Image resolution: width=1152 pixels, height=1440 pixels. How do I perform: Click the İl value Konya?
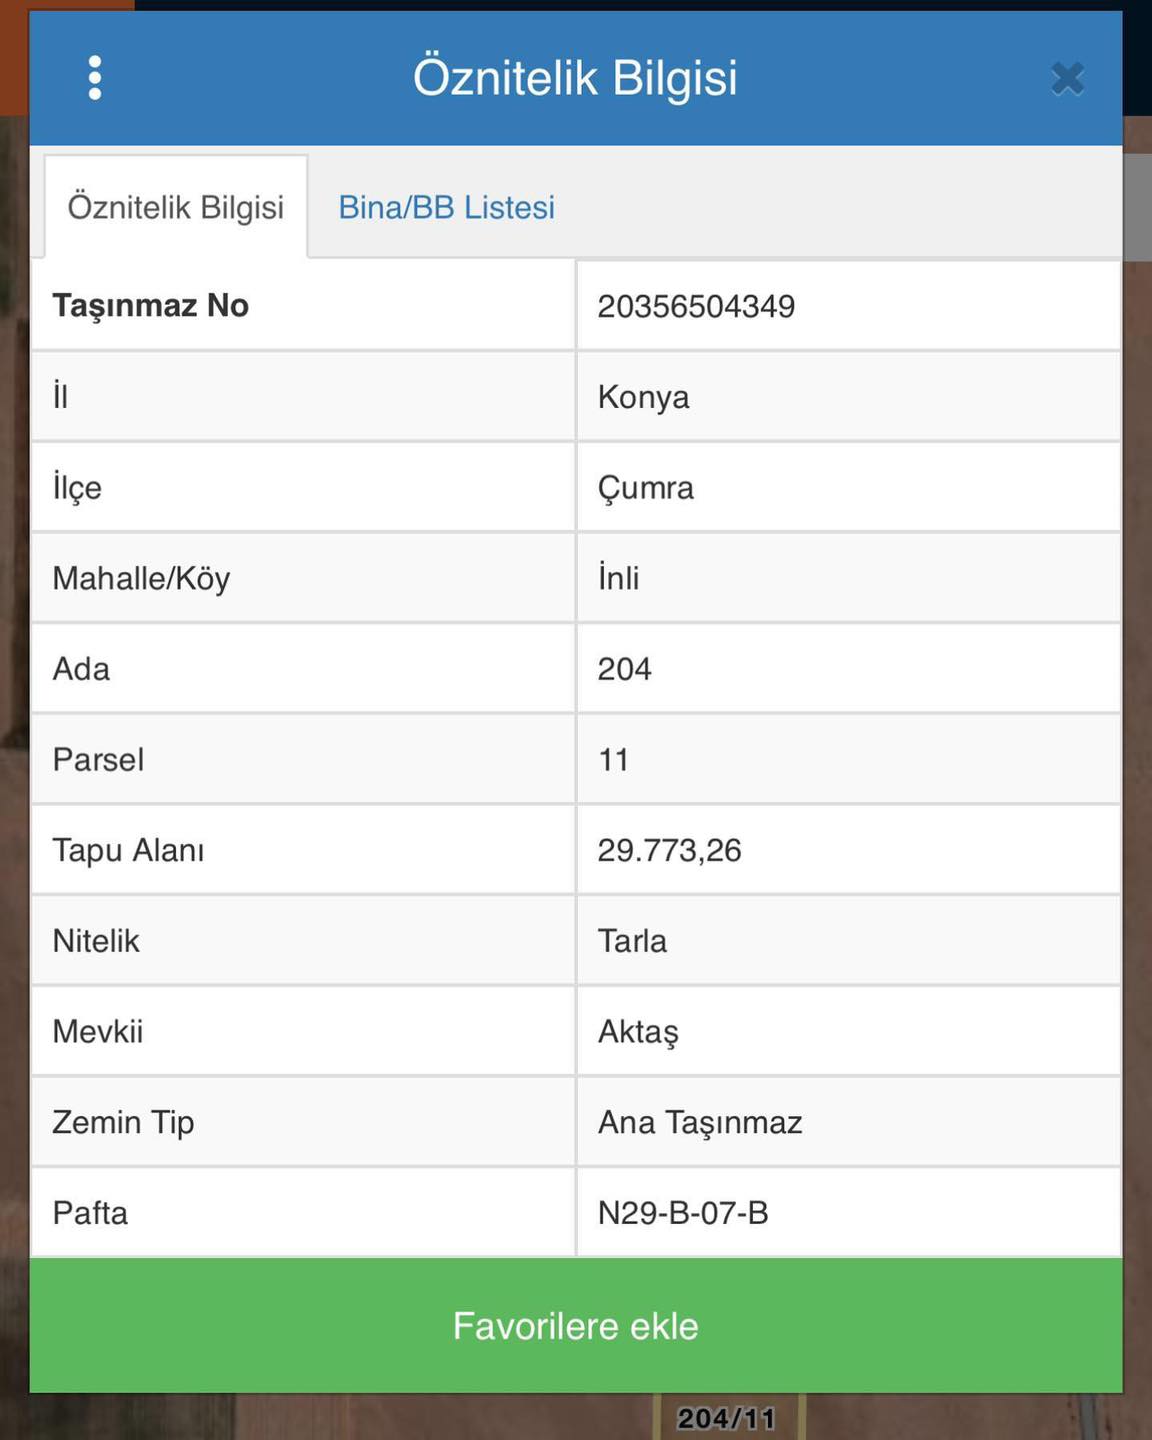pyautogui.click(x=643, y=397)
